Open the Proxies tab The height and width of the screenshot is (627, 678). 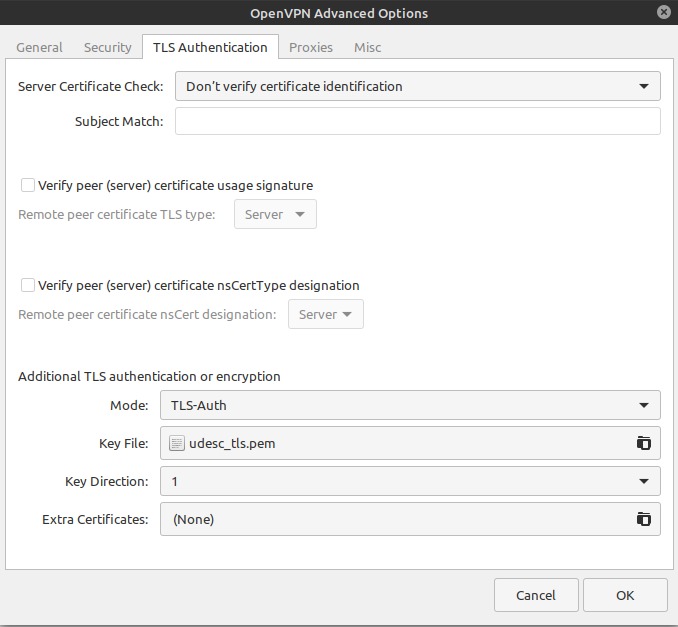(311, 47)
